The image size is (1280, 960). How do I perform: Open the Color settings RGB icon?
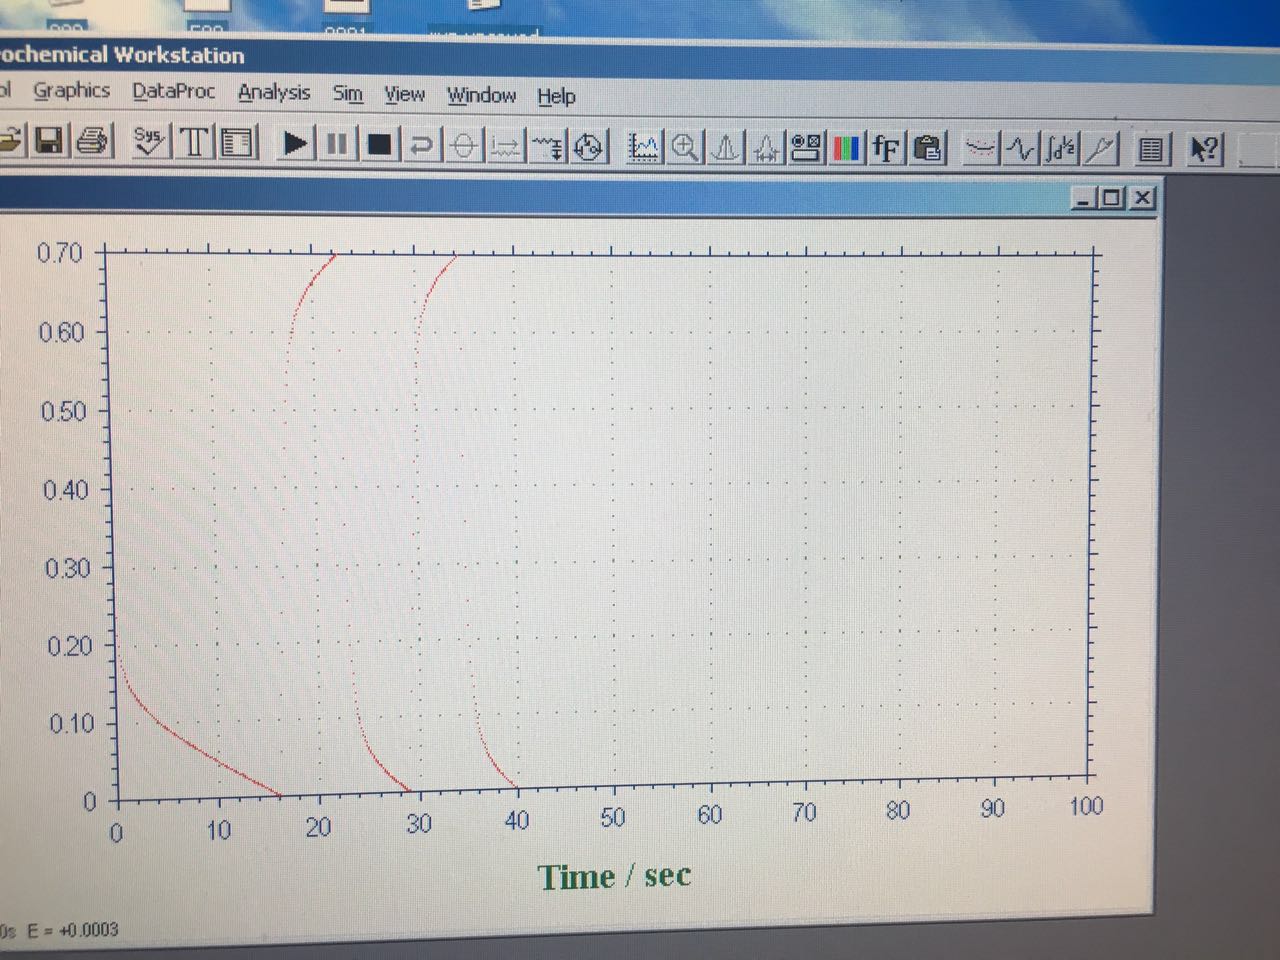(x=846, y=148)
